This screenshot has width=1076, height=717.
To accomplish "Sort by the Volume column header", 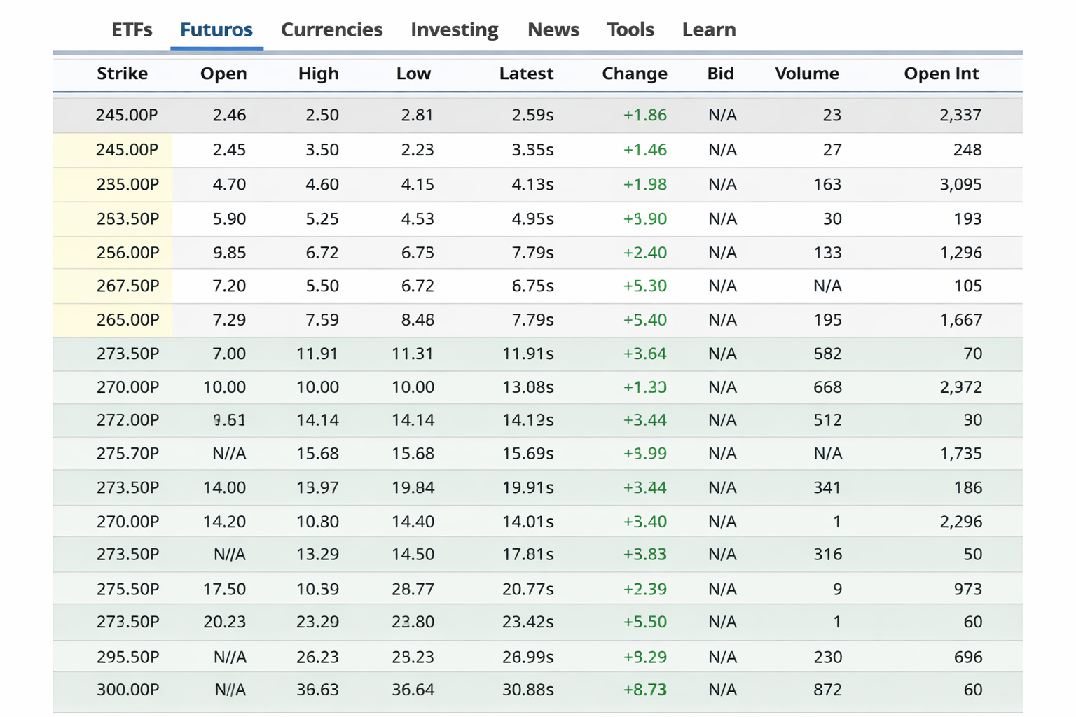I will pyautogui.click(x=806, y=73).
